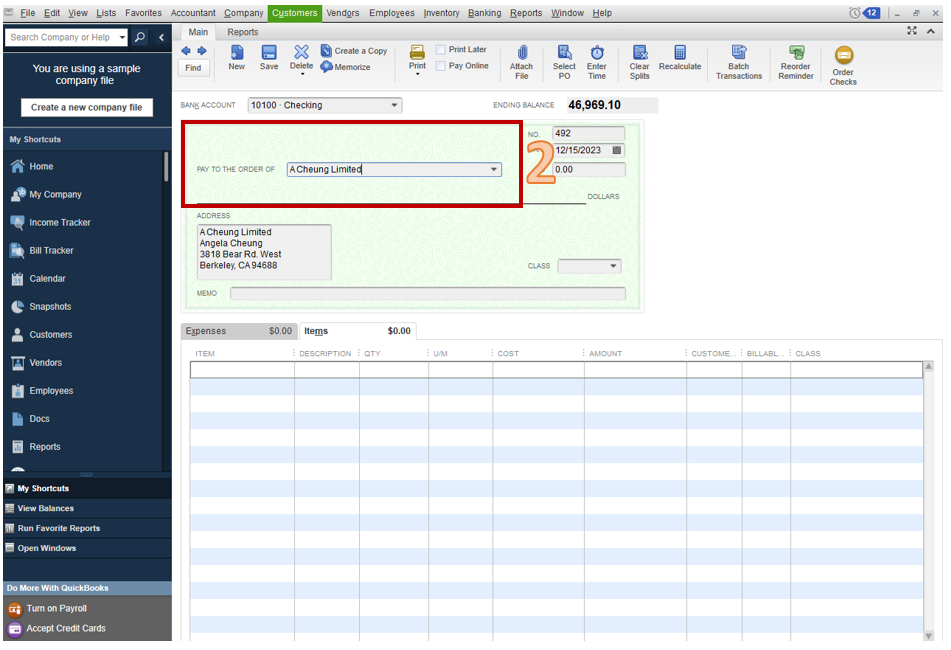Select the Main ribbon tab
Image resolution: width=951 pixels, height=650 pixels.
tap(198, 32)
